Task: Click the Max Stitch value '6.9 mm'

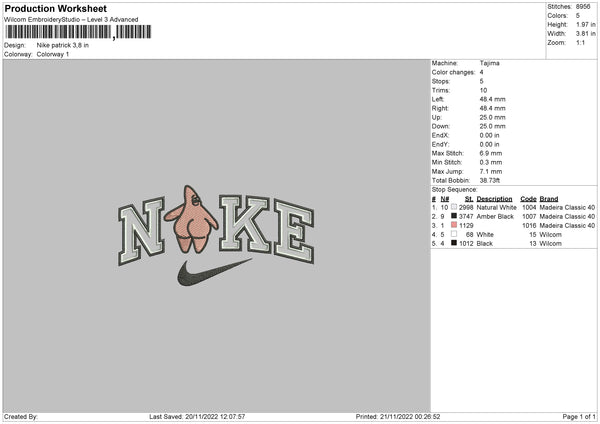Action: click(x=491, y=153)
